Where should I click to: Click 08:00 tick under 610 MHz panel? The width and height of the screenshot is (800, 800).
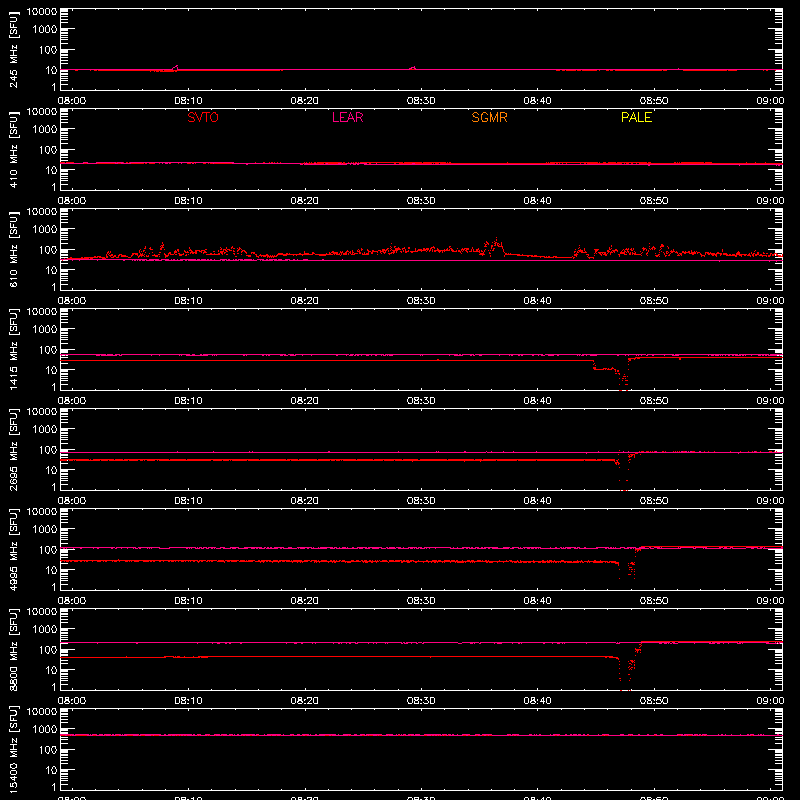72,301
